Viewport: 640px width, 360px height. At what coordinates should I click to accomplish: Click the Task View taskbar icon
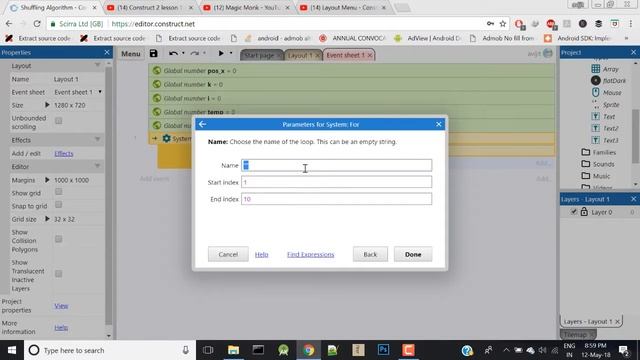pyautogui.click(x=208, y=350)
